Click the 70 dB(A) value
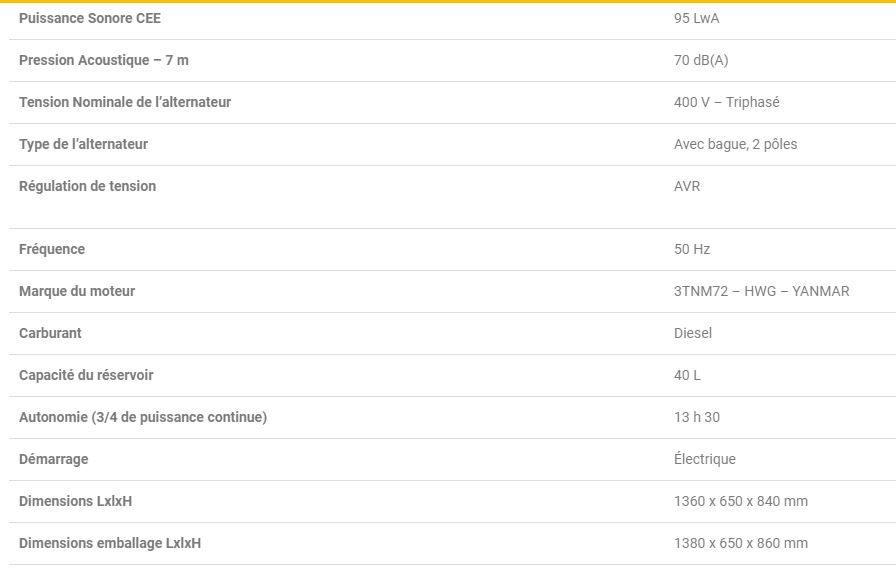 coord(701,60)
